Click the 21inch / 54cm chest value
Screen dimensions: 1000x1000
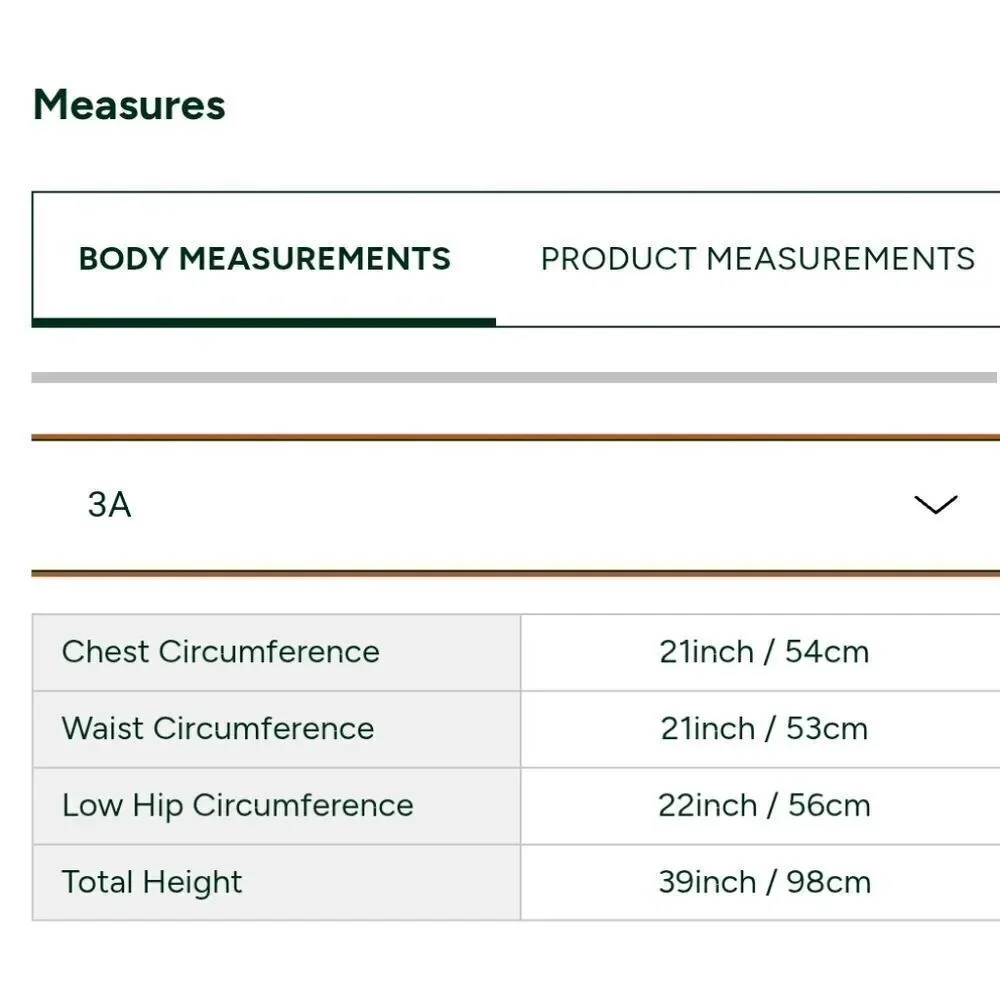764,652
